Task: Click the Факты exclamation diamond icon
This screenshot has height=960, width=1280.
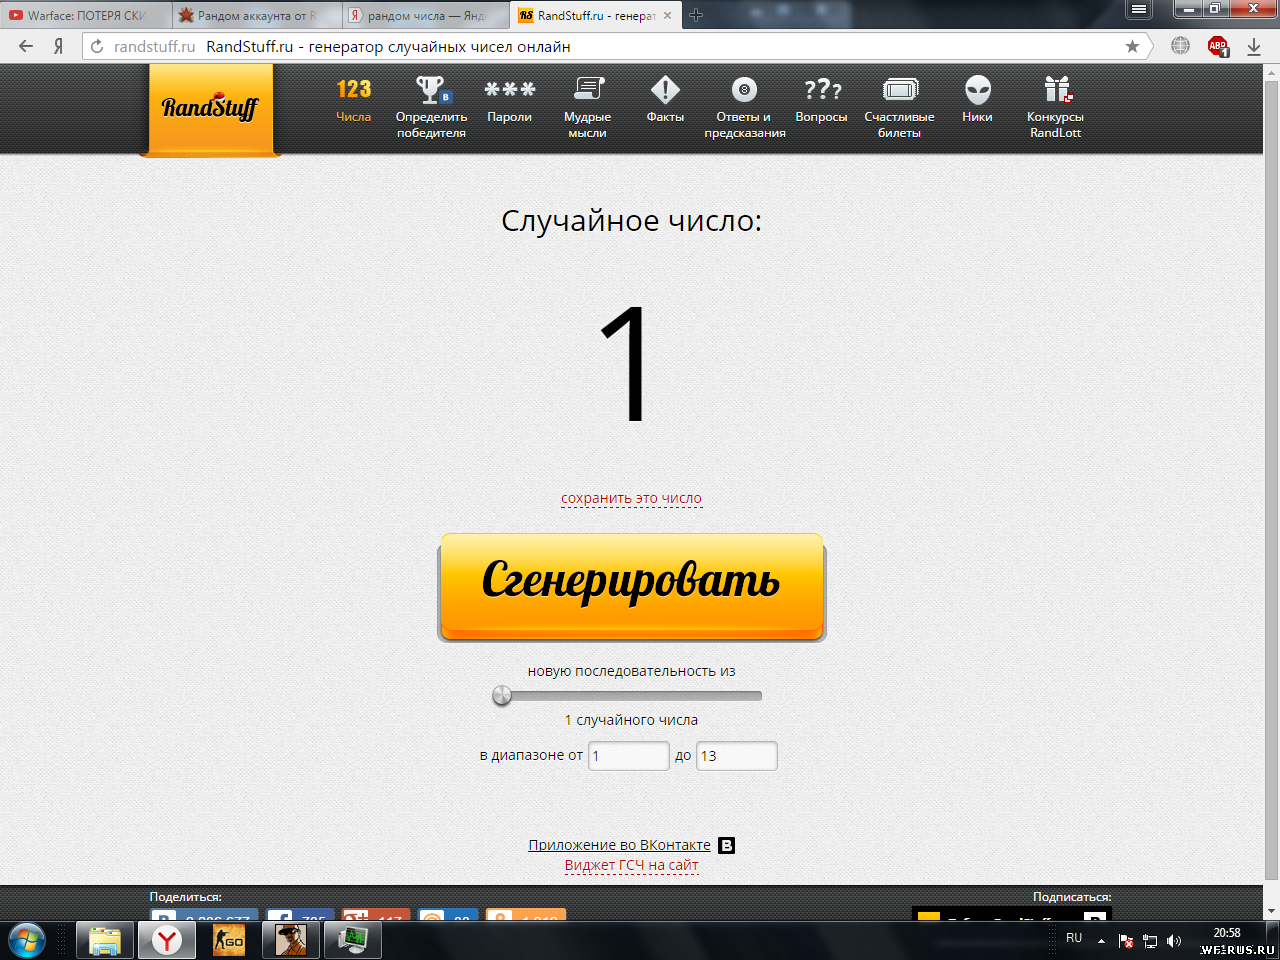Action: click(x=665, y=90)
